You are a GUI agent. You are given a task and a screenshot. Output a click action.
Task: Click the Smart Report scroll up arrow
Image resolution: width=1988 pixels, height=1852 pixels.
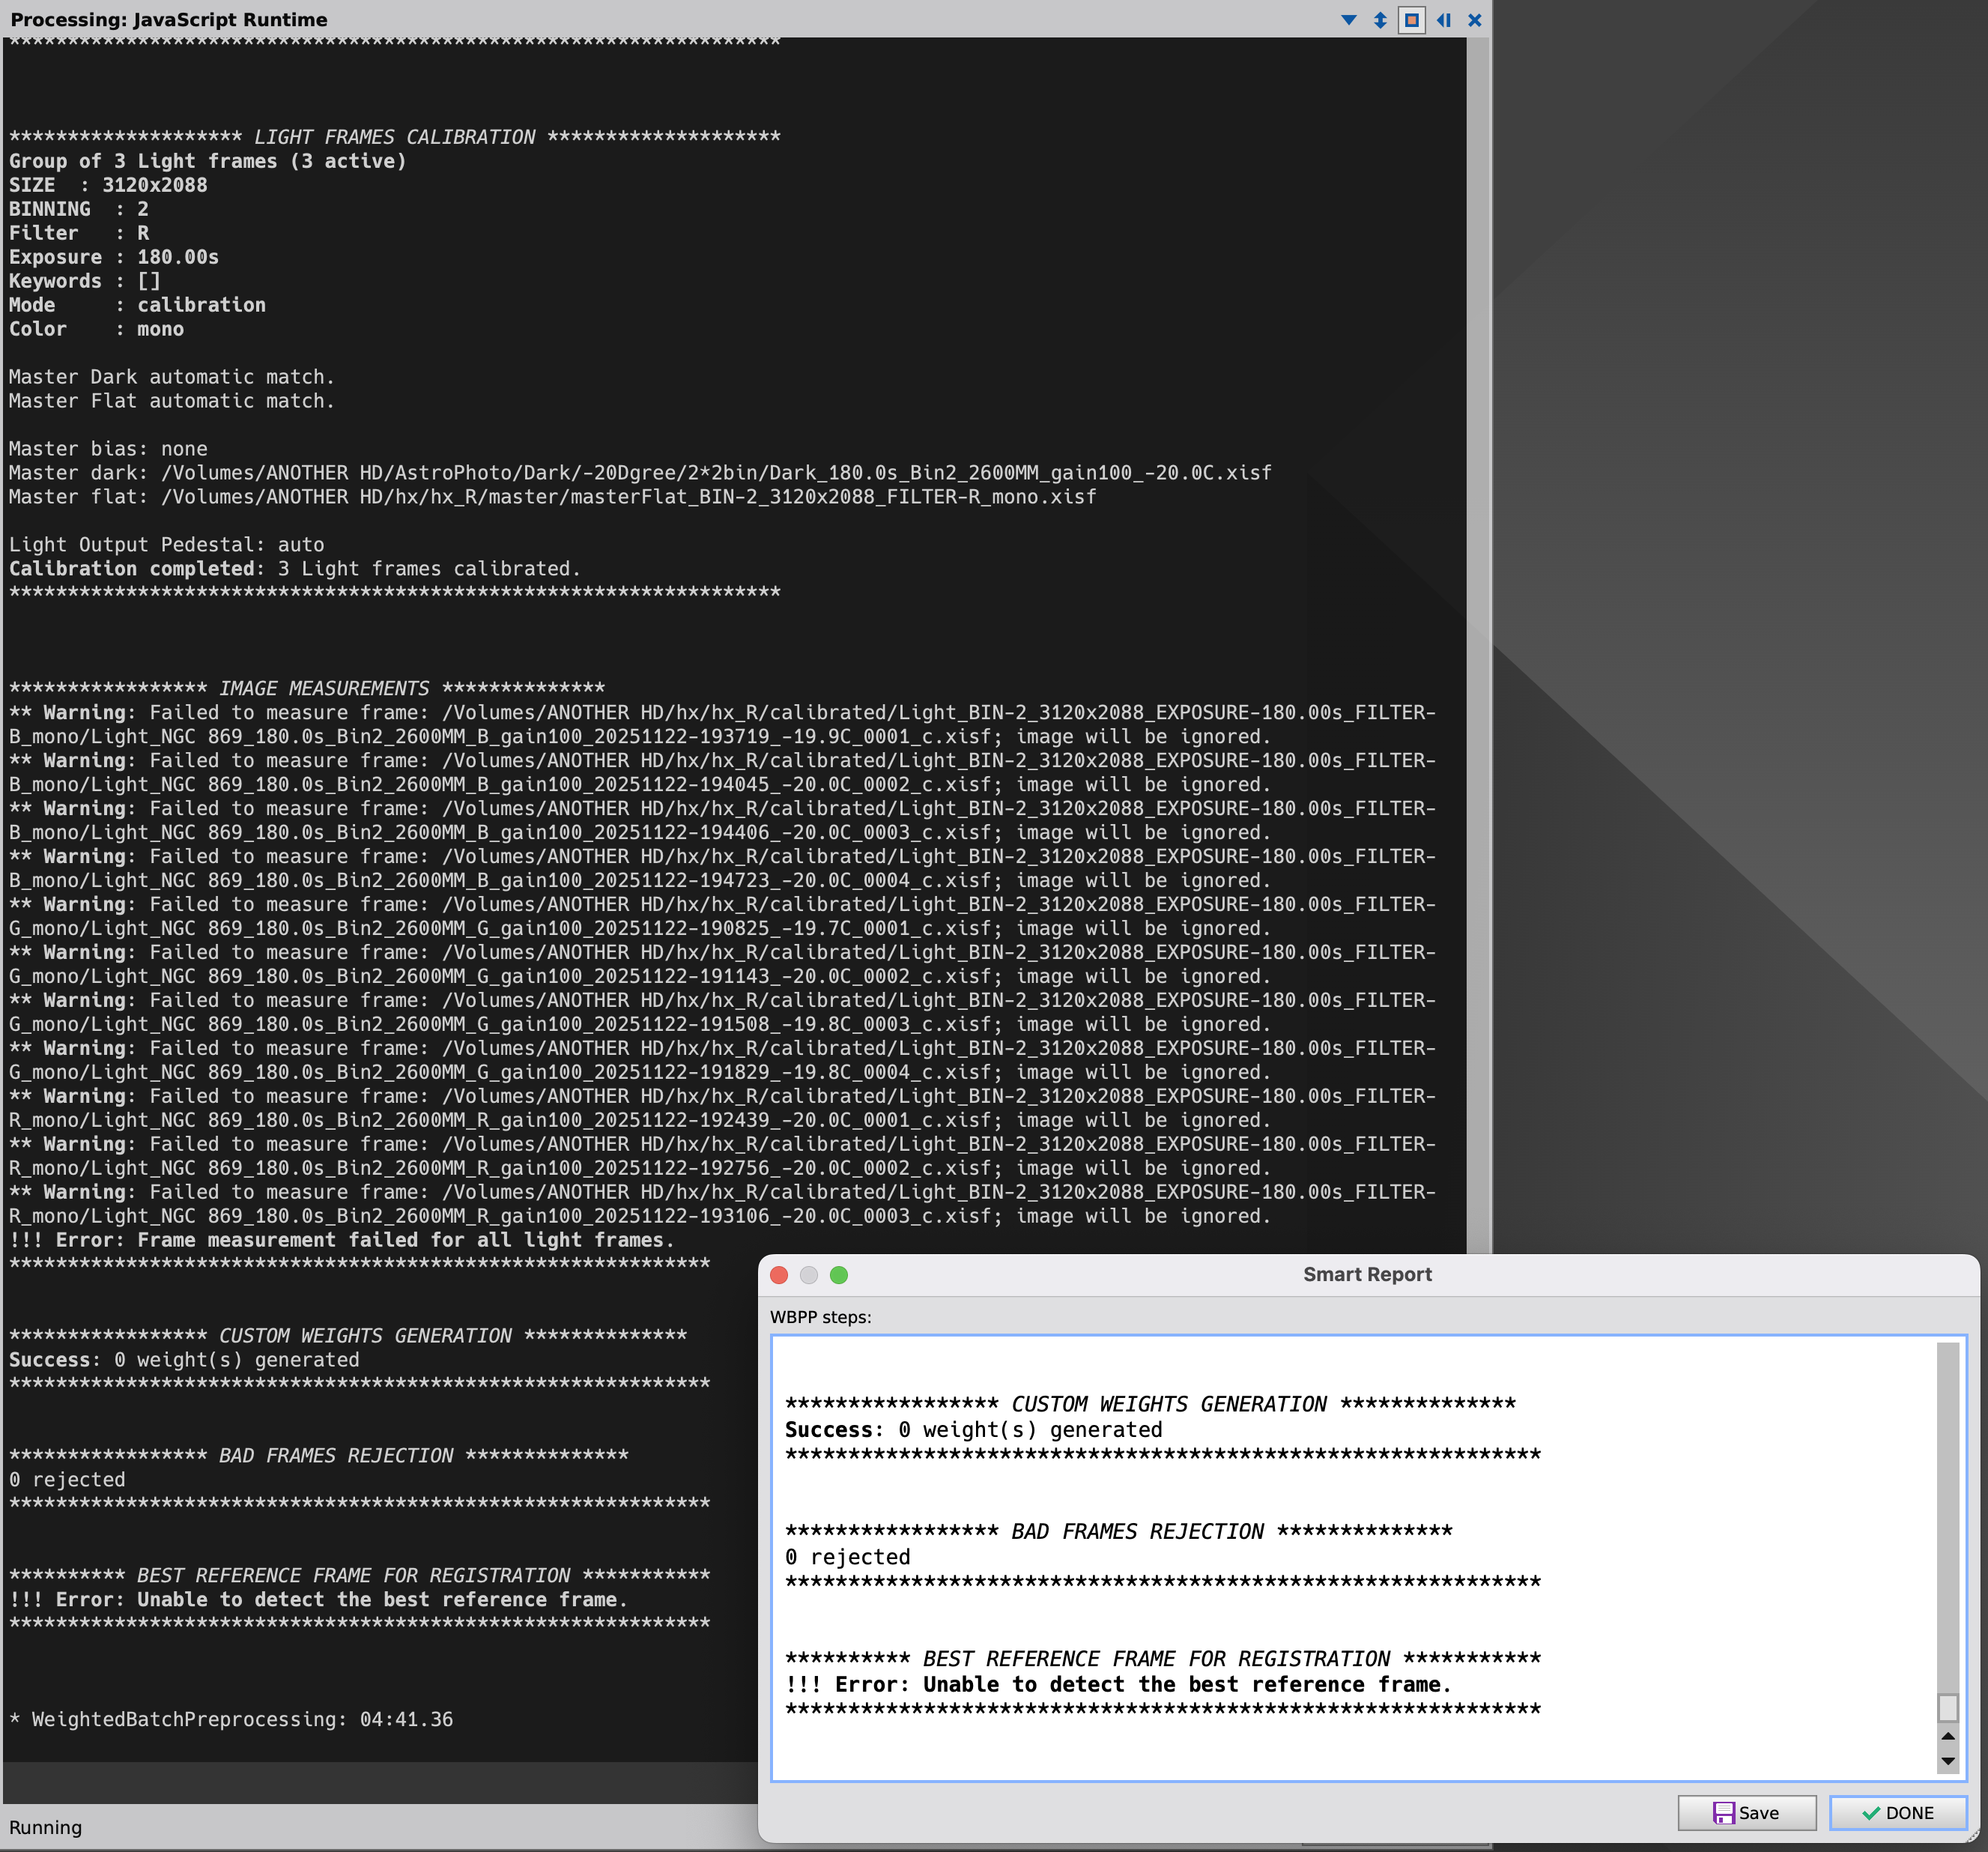(1948, 1737)
